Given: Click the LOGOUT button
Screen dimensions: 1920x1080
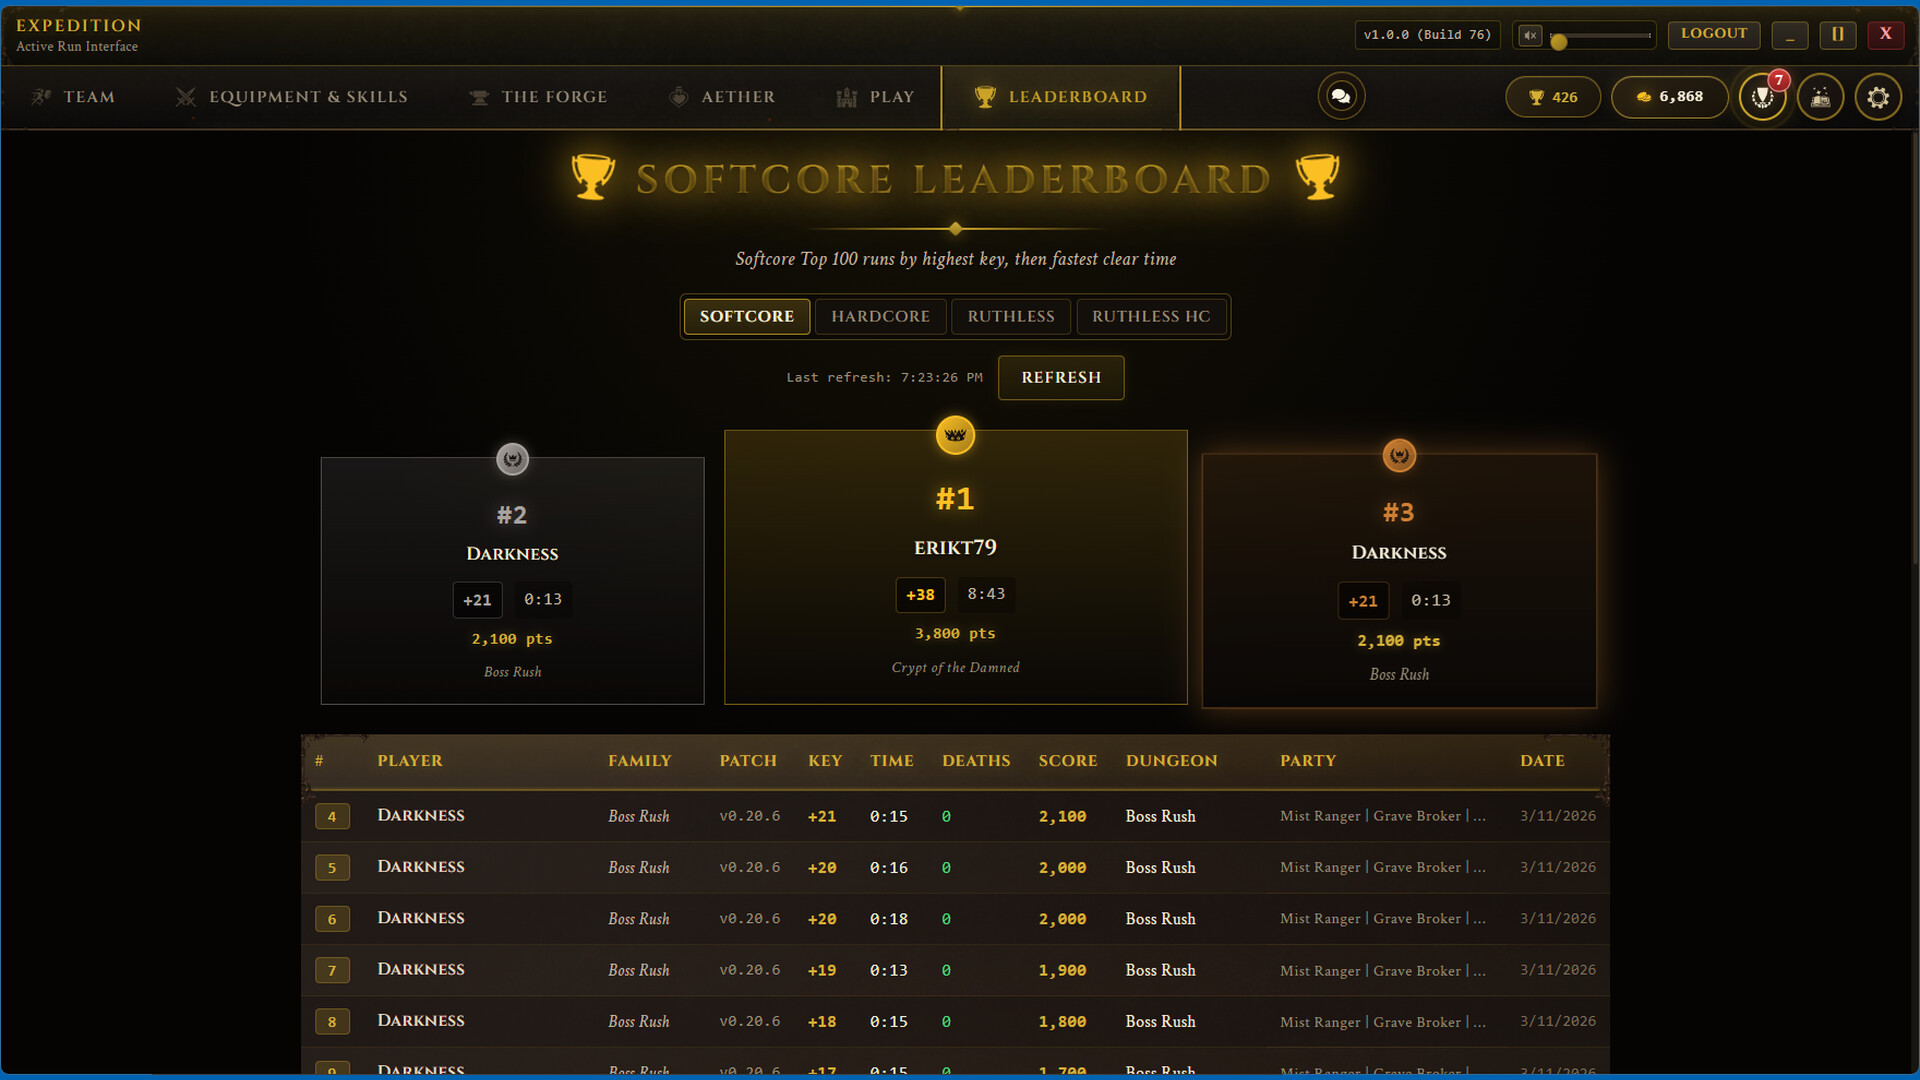Looking at the screenshot, I should pos(1713,34).
